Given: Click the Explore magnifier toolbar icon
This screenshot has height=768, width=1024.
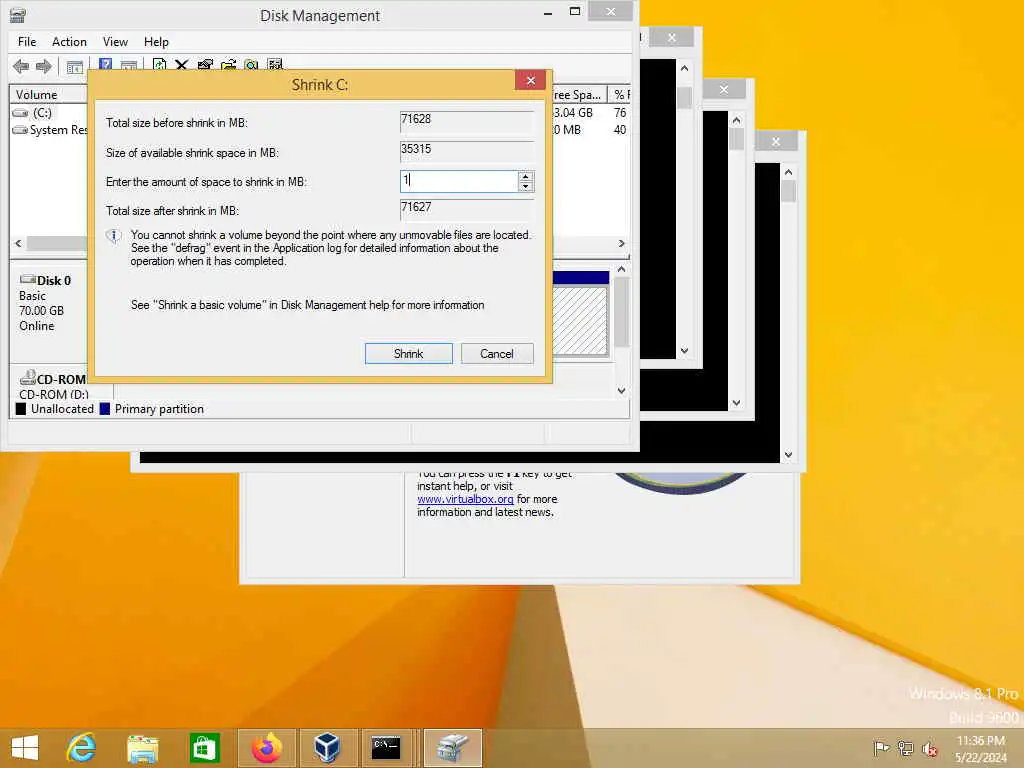Looking at the screenshot, I should click(x=251, y=65).
